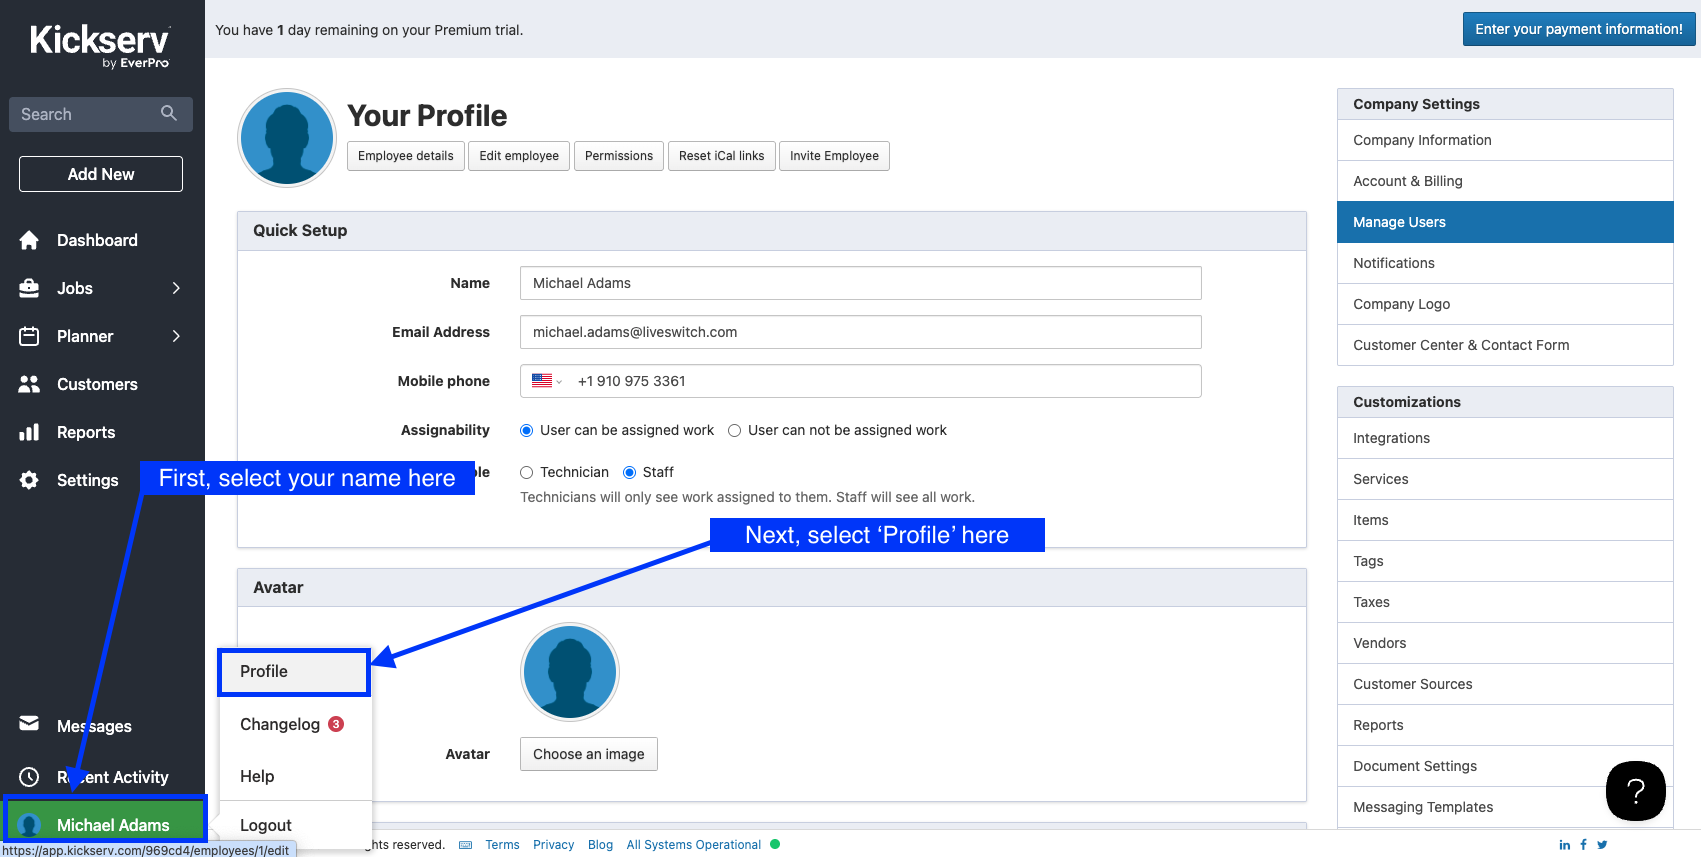Open Tags under Customizations
Image resolution: width=1701 pixels, height=857 pixels.
click(x=1505, y=561)
